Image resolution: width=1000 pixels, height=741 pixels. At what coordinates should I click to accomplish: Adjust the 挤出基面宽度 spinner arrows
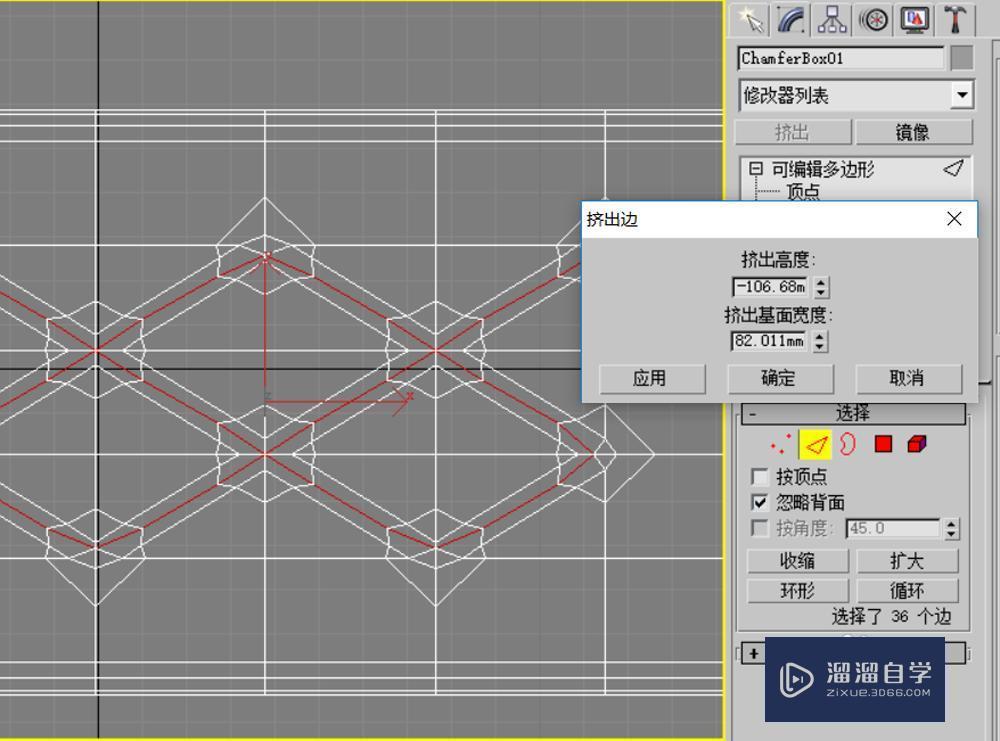(x=820, y=341)
